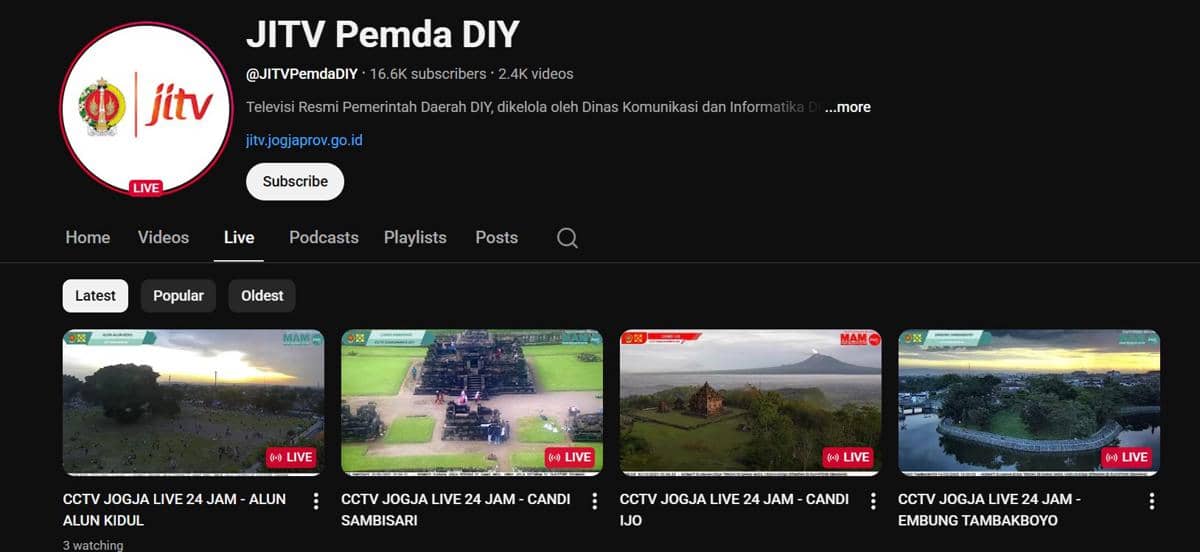Switch to the Podcasts tab
Image resolution: width=1200 pixels, height=552 pixels.
point(324,238)
